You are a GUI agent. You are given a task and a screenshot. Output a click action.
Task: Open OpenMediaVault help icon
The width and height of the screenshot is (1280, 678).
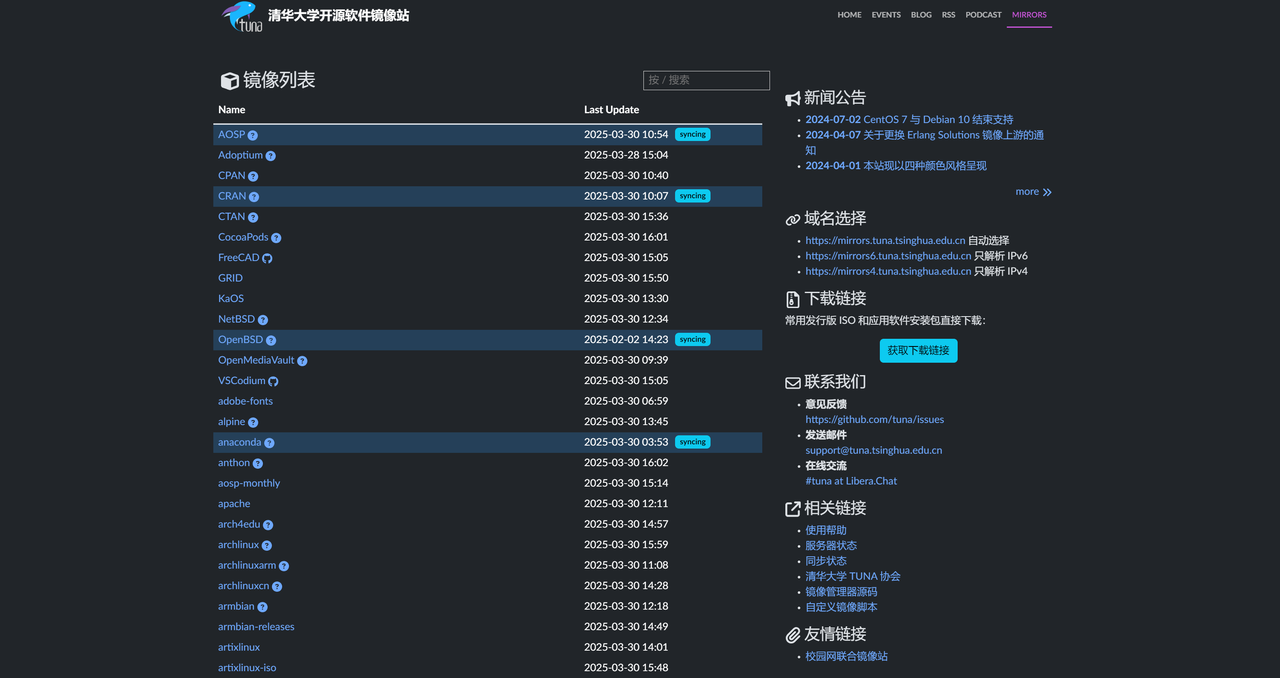(302, 361)
